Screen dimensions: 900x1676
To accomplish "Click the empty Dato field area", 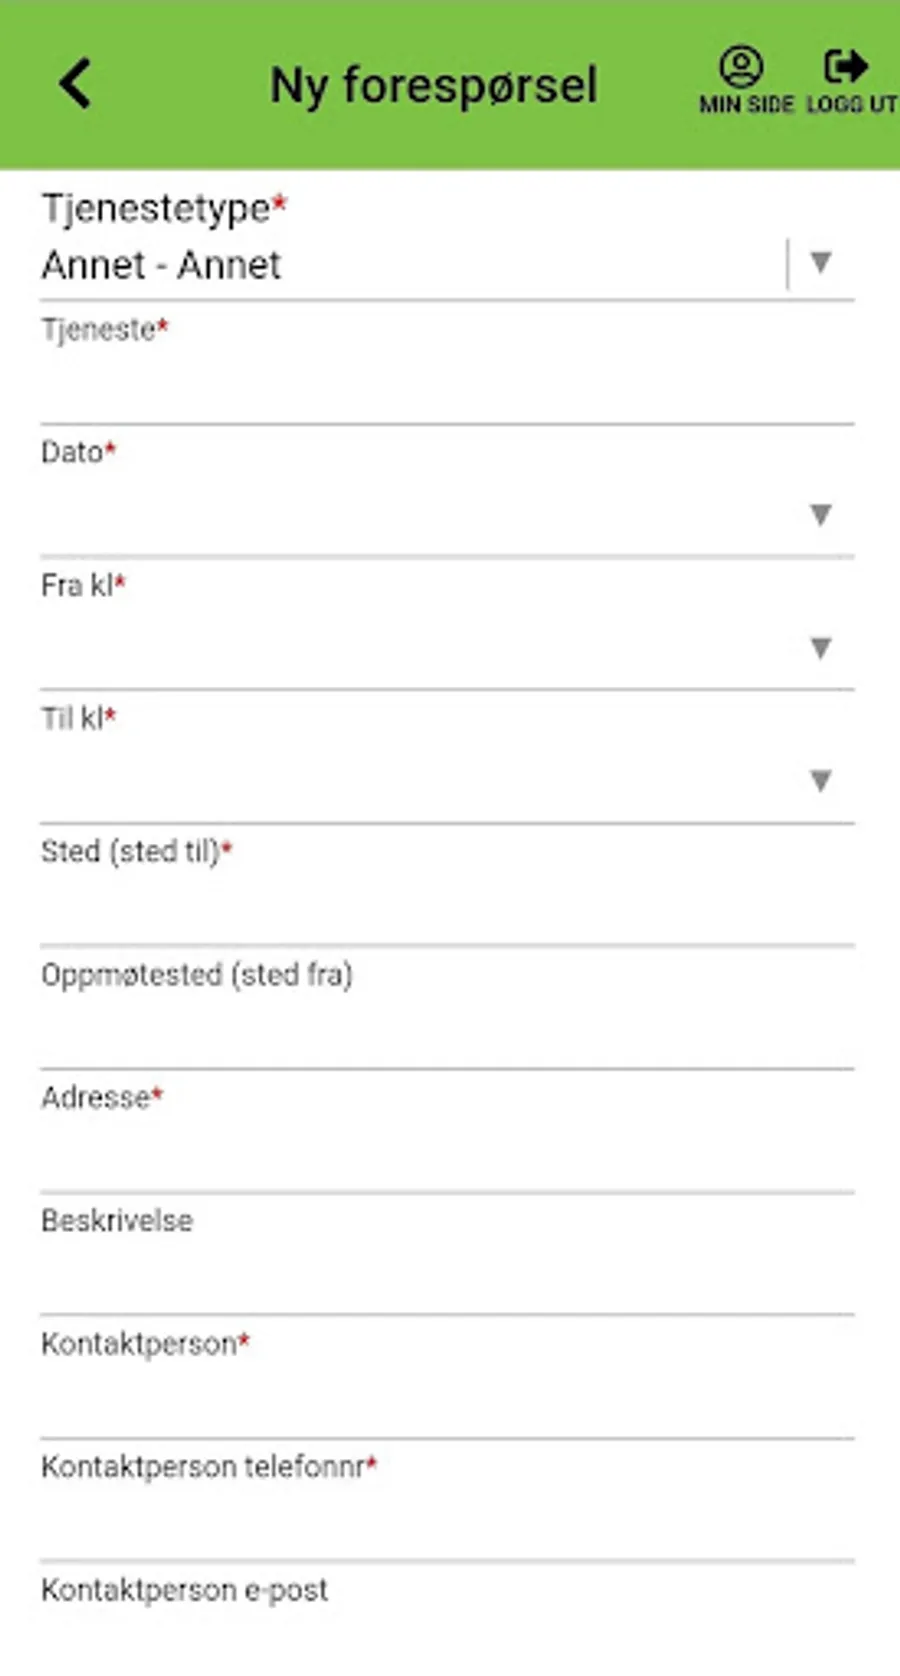I will coord(420,515).
